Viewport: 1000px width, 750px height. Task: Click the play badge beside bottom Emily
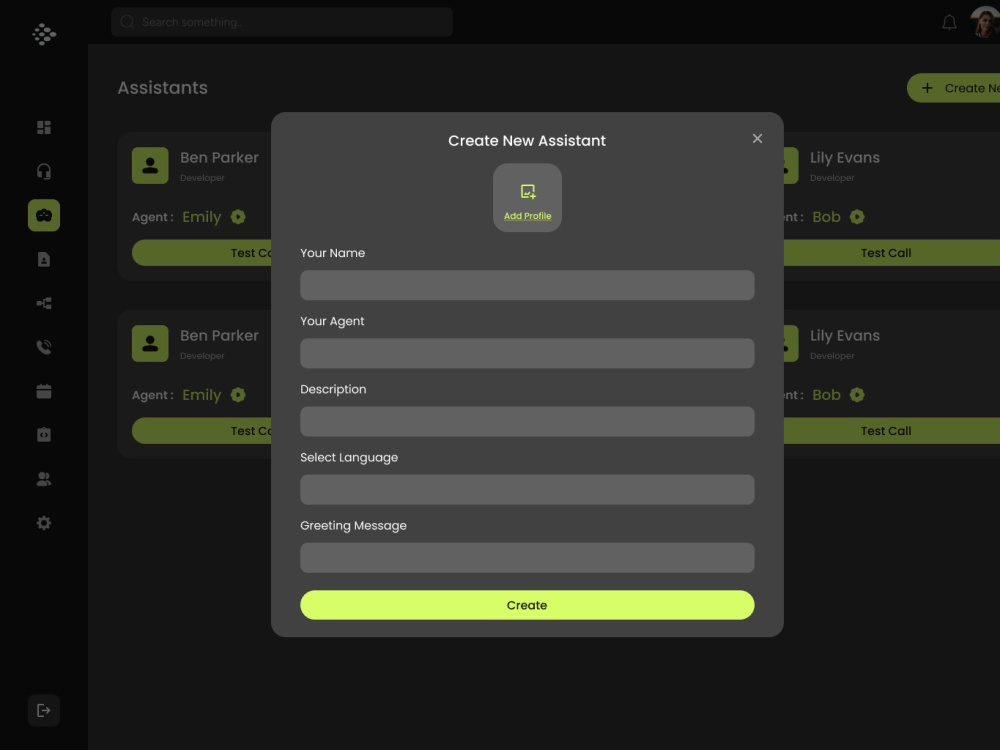click(x=238, y=395)
